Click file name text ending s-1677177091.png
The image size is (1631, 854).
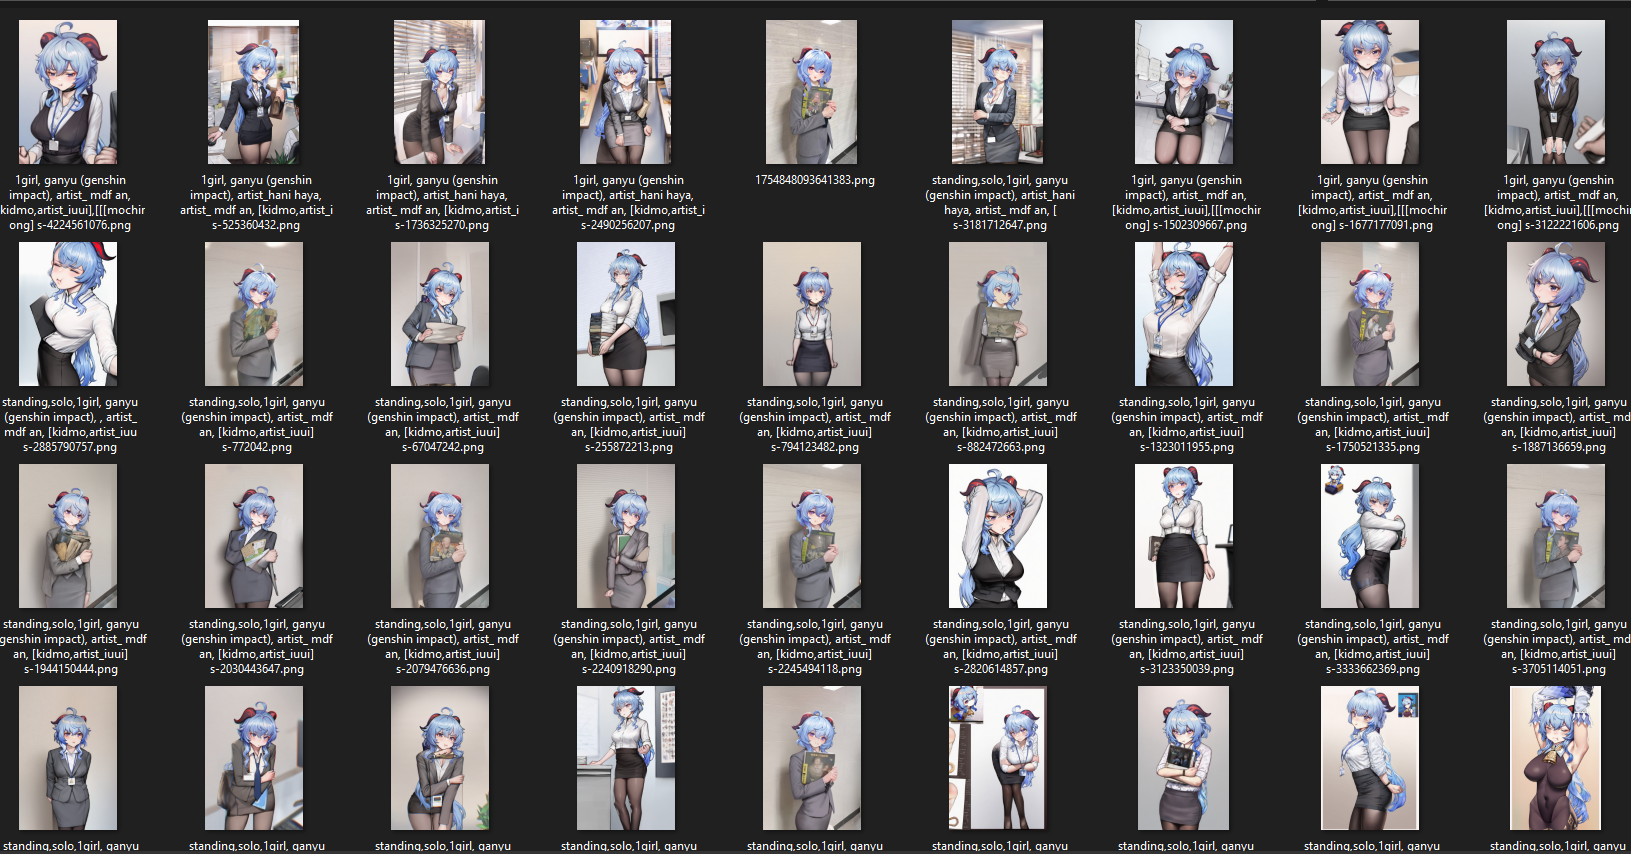coord(1372,203)
